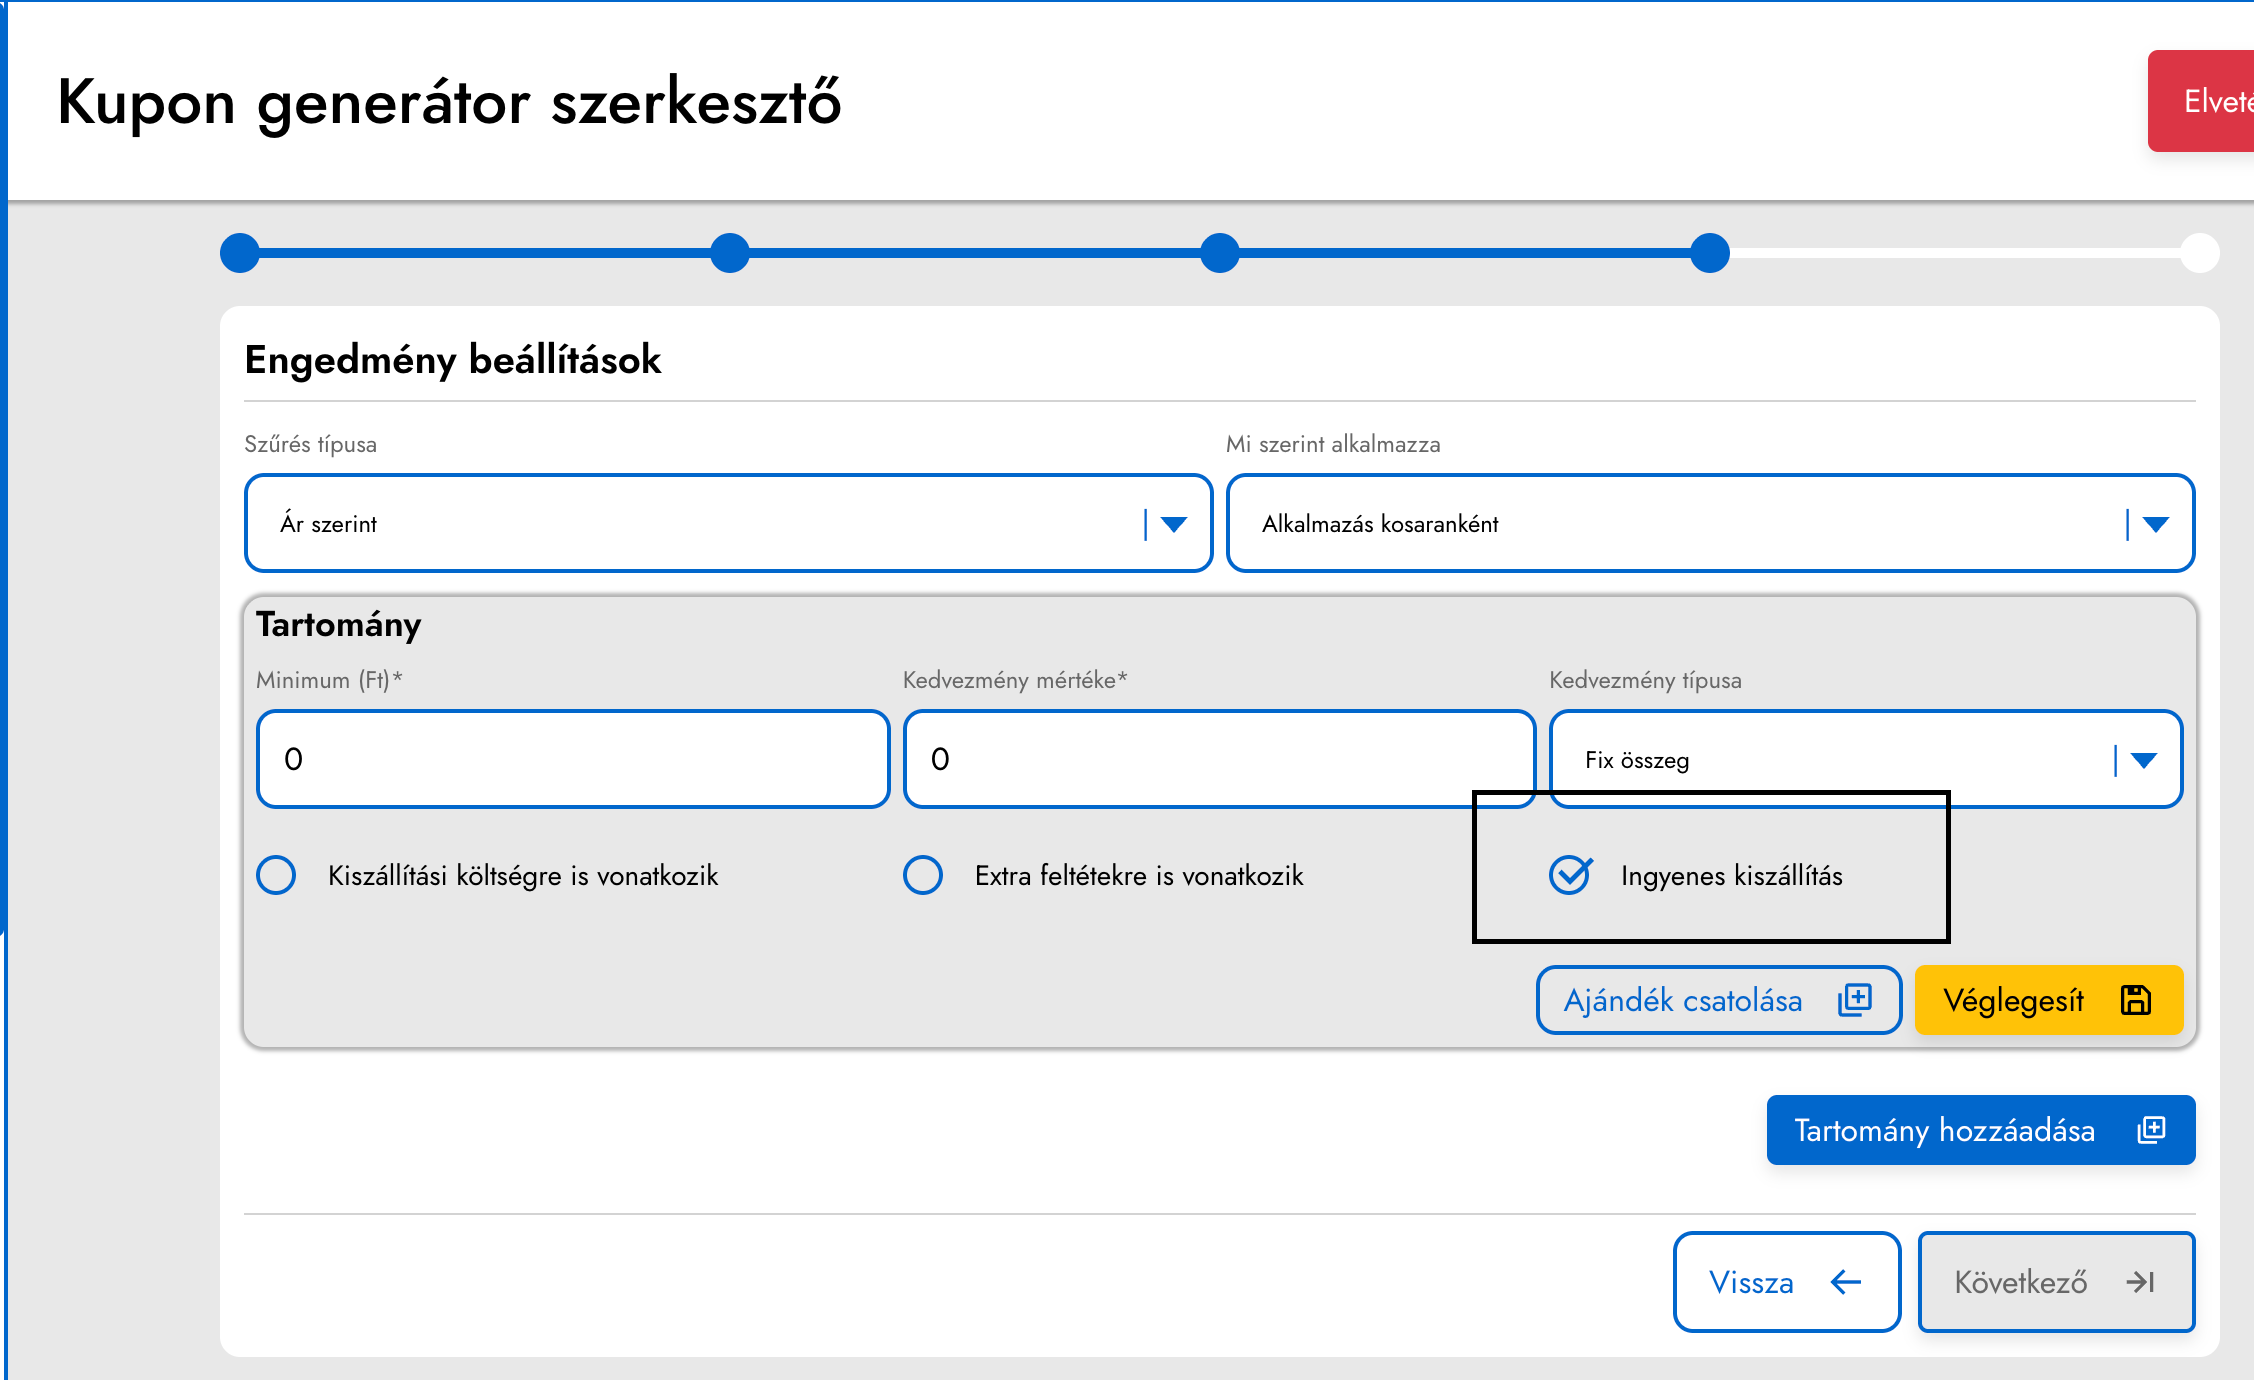Focus the Kedvezmény mértéke input field
2254x1380 pixels.
coord(1219,759)
